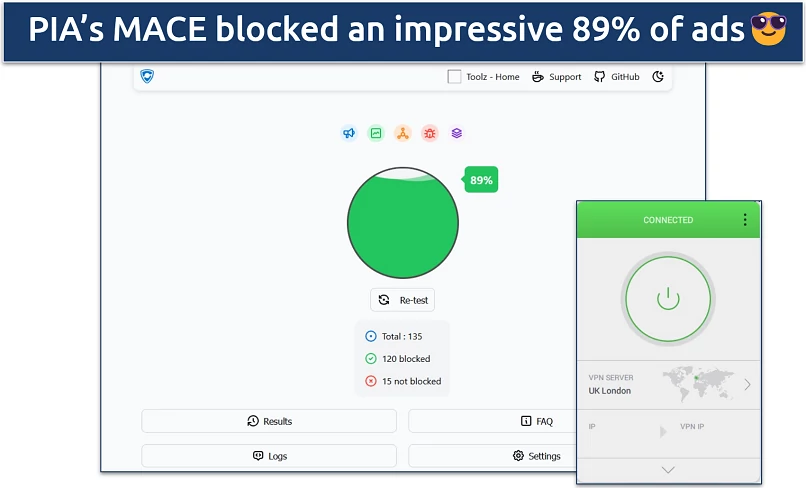Select the purple layers category icon
806x488 pixels.
click(x=456, y=133)
